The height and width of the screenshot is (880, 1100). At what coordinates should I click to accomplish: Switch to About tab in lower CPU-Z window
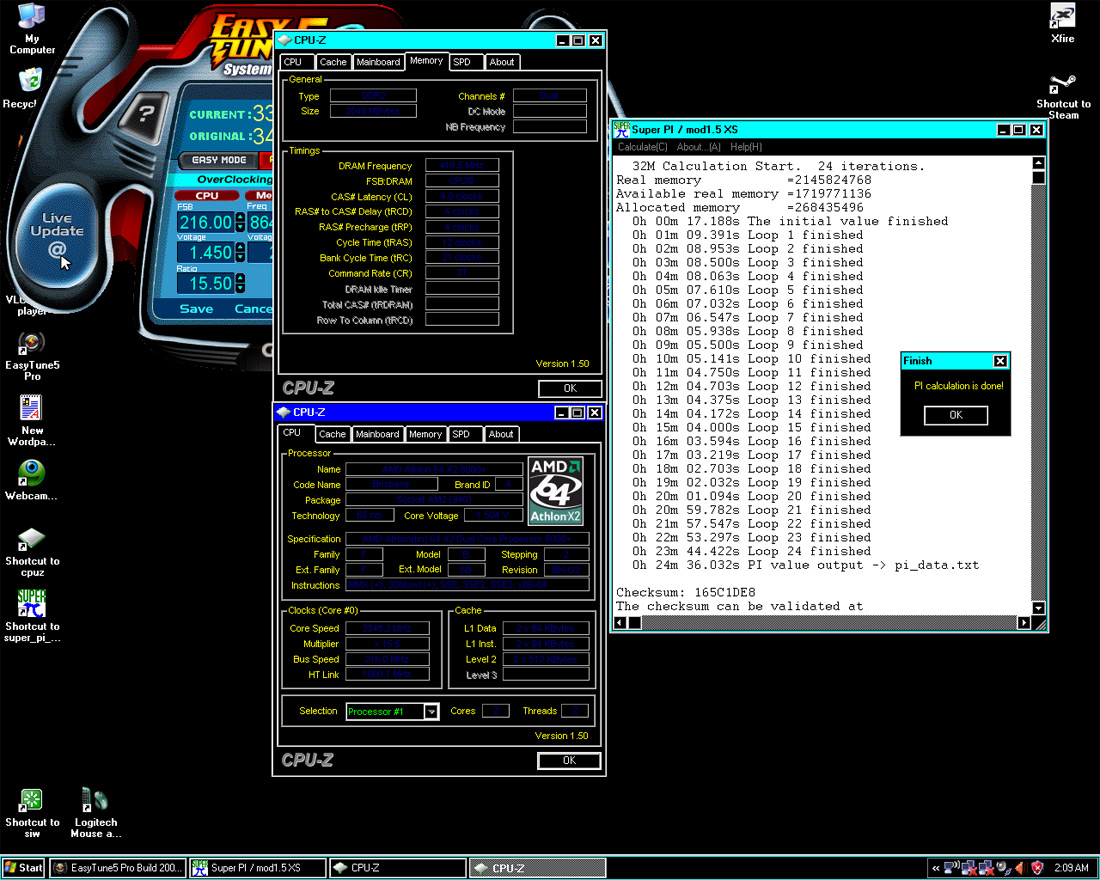click(501, 434)
